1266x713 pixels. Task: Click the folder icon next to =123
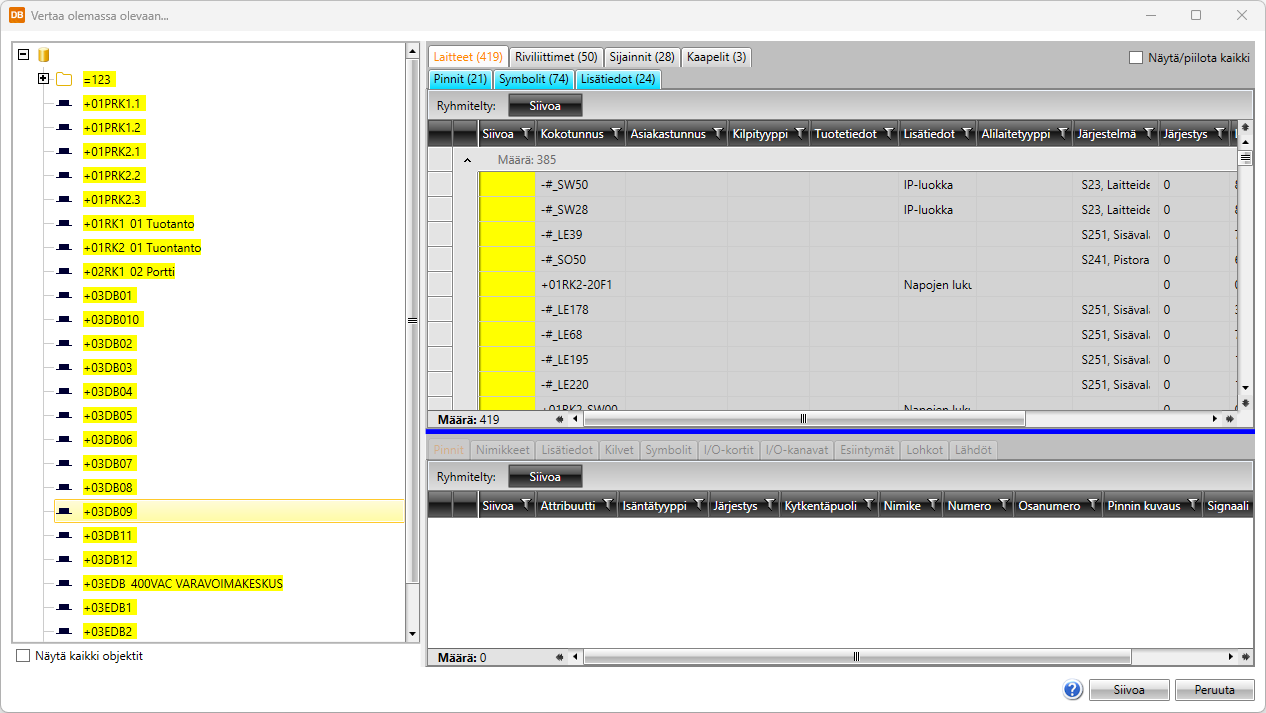64,79
